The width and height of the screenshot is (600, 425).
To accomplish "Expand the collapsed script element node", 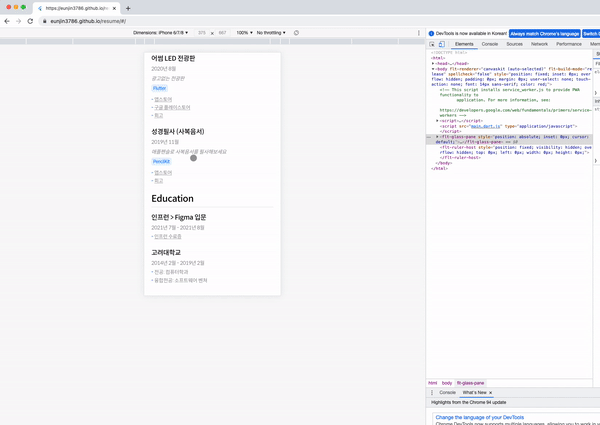I will pyautogui.click(x=437, y=120).
